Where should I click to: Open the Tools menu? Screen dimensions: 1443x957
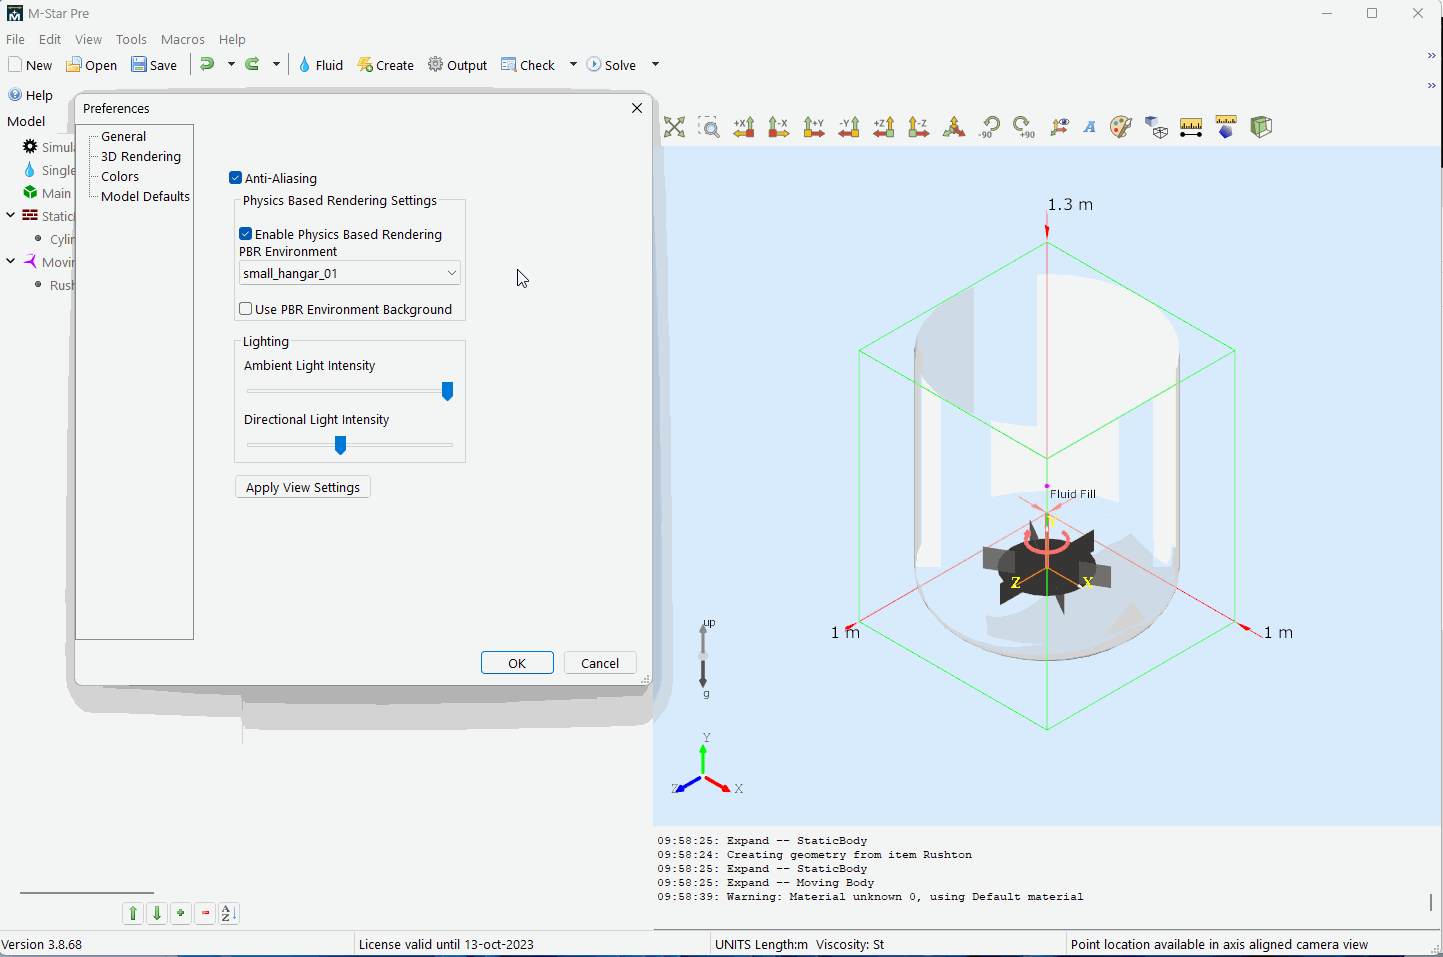tap(131, 39)
